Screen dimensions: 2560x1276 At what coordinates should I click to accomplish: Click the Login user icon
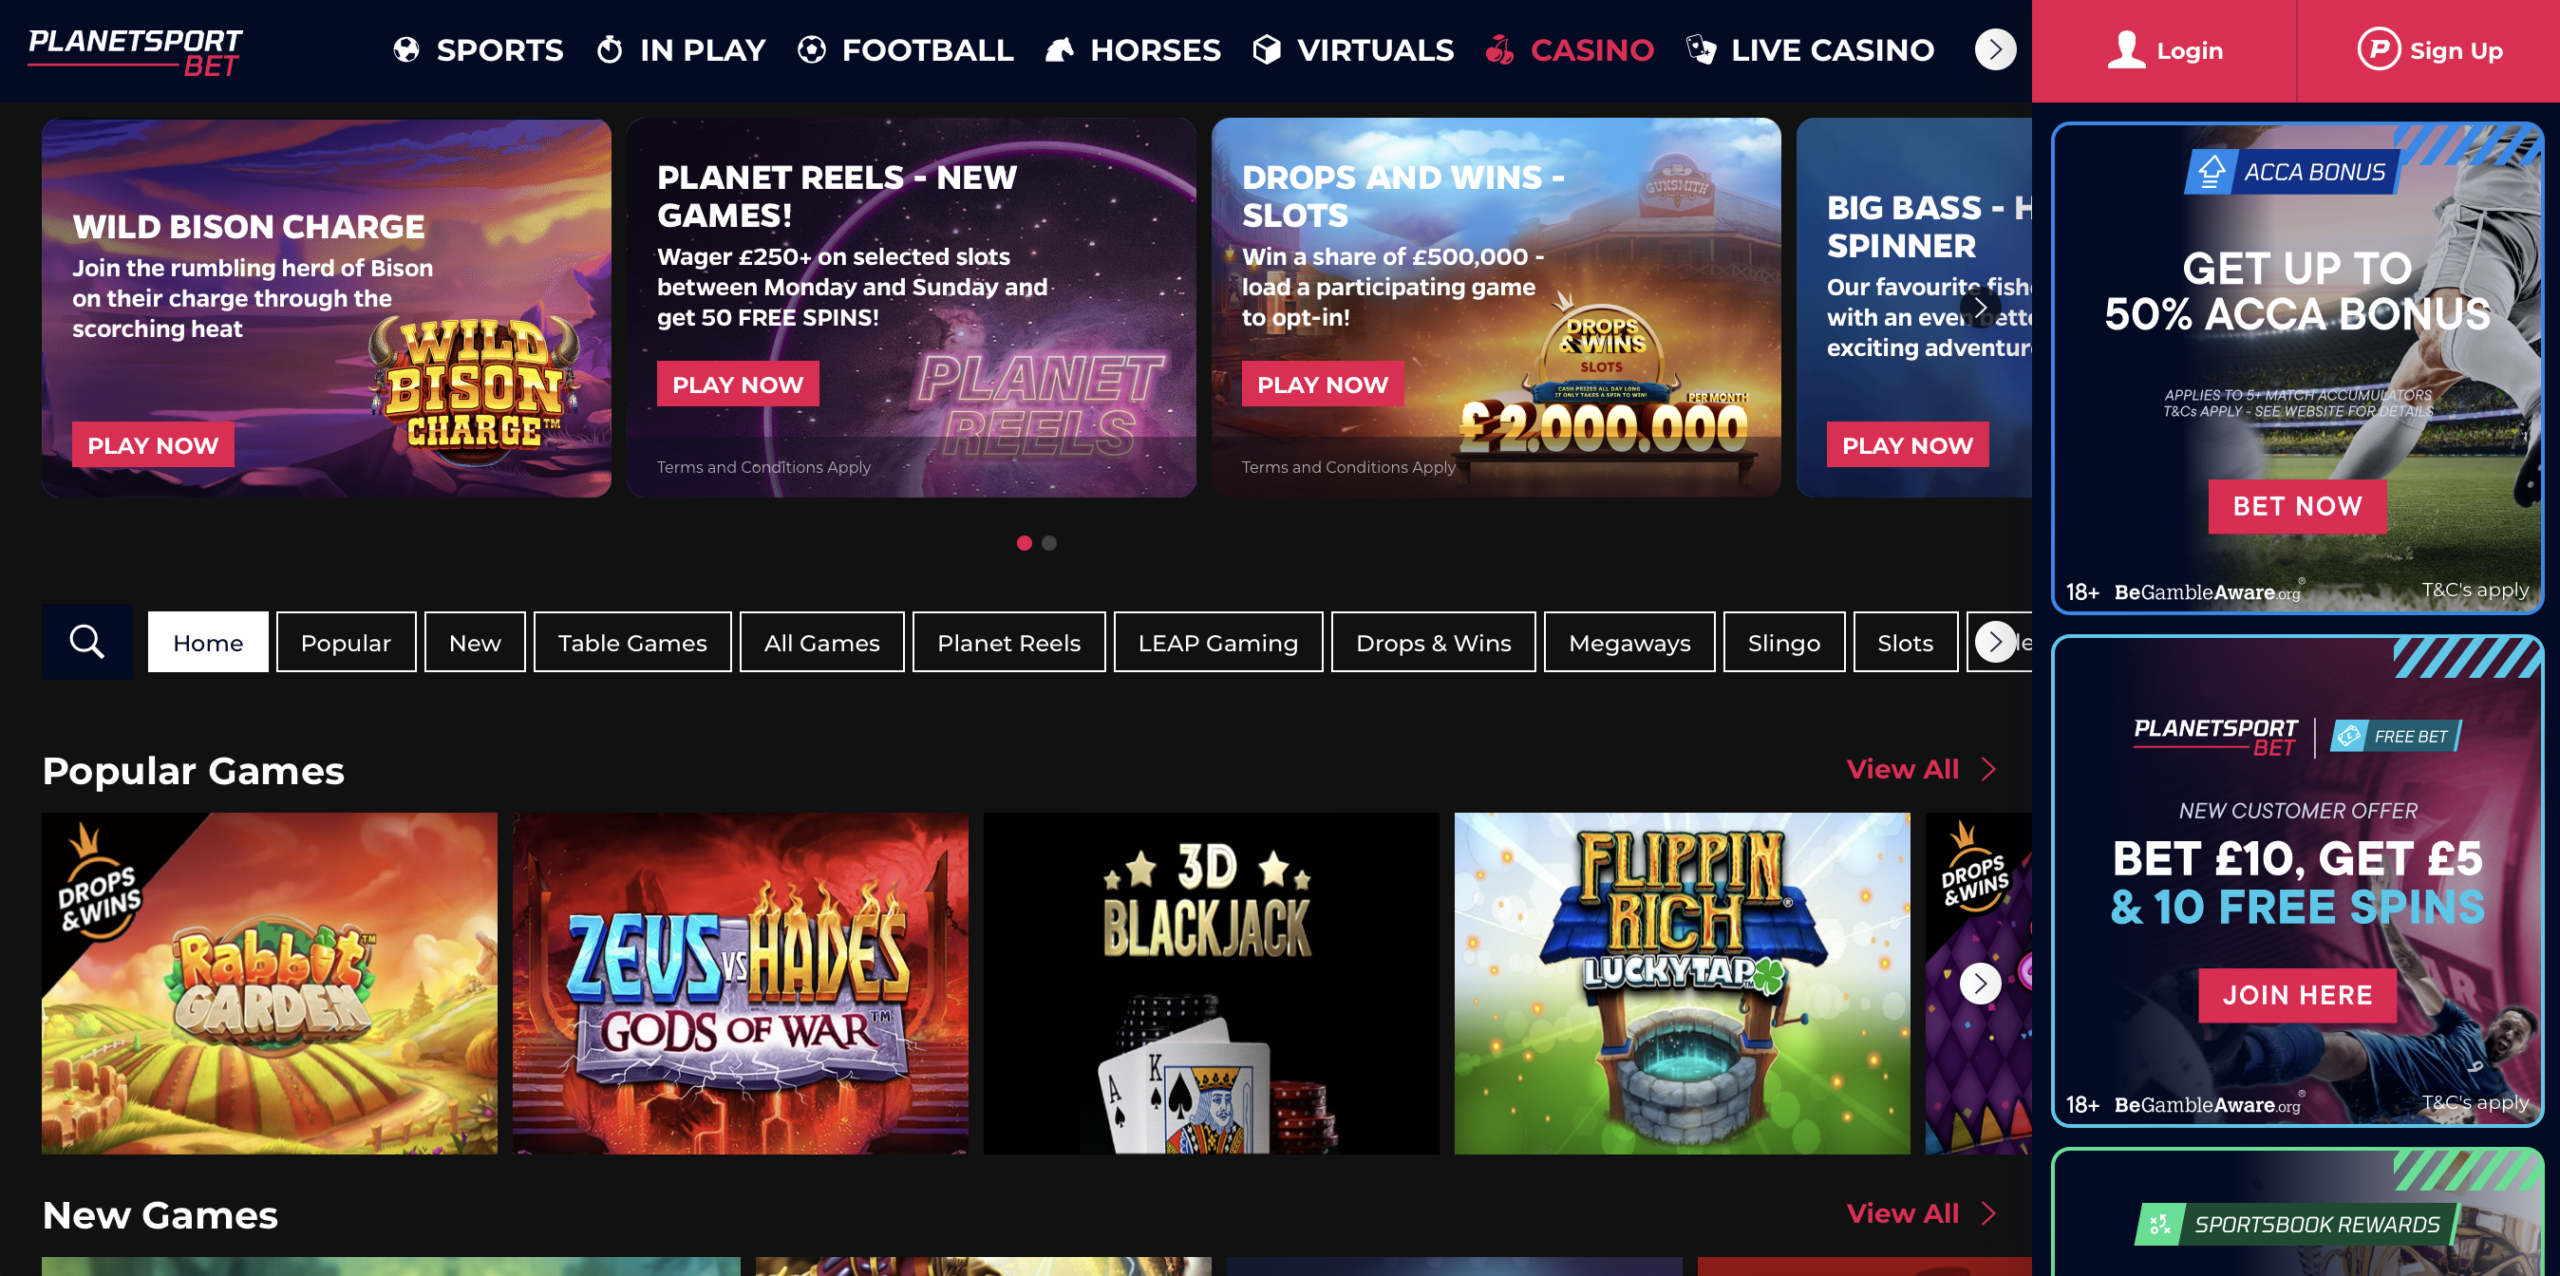click(2126, 50)
